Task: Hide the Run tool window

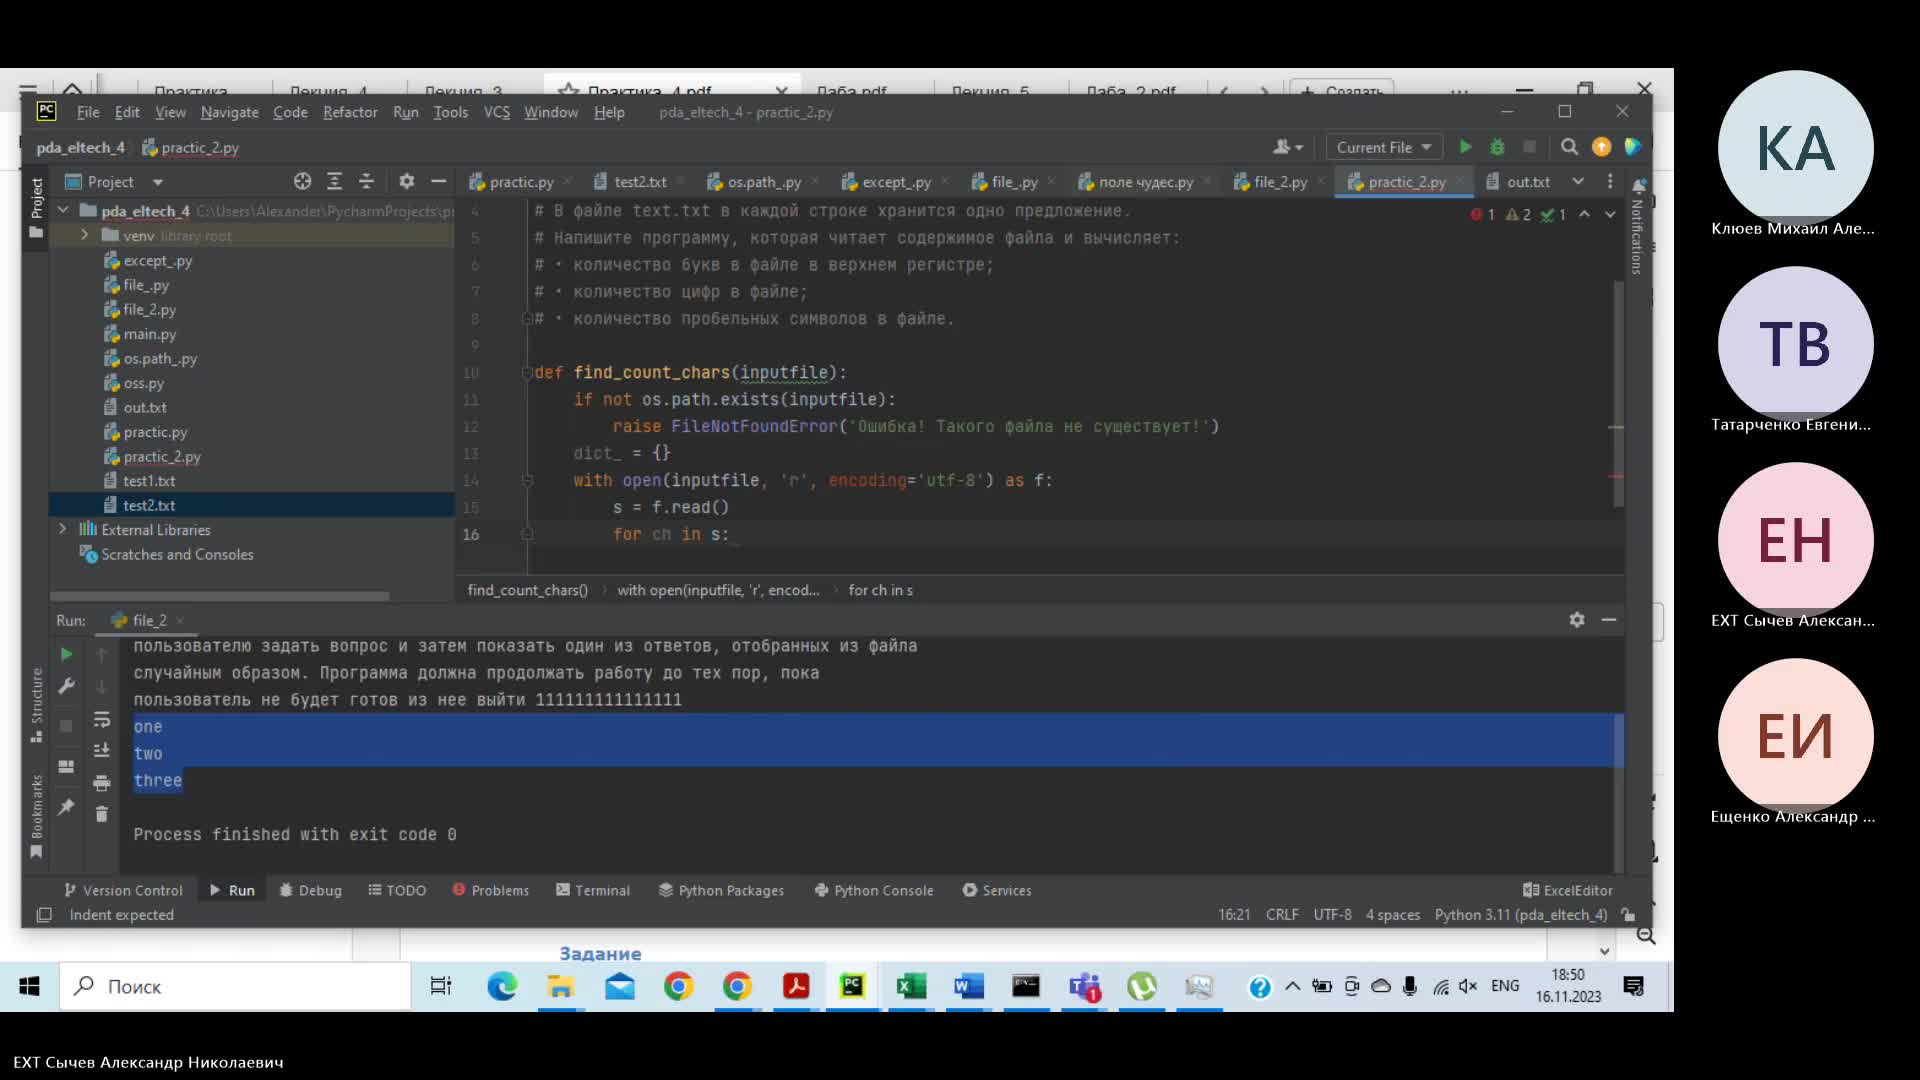Action: click(1609, 620)
